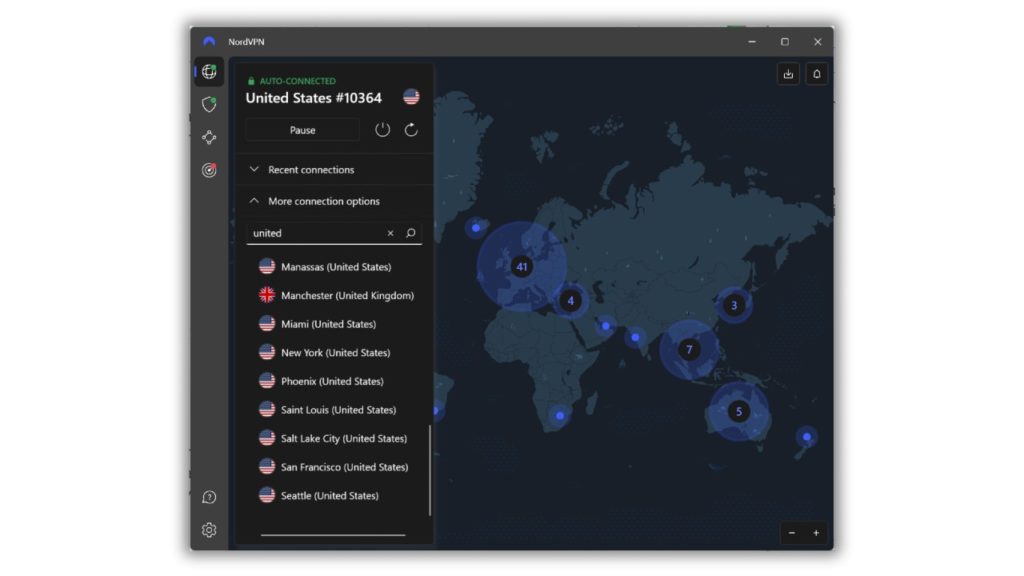Open the Threat Protection shield icon
1024x576 pixels.
(209, 104)
